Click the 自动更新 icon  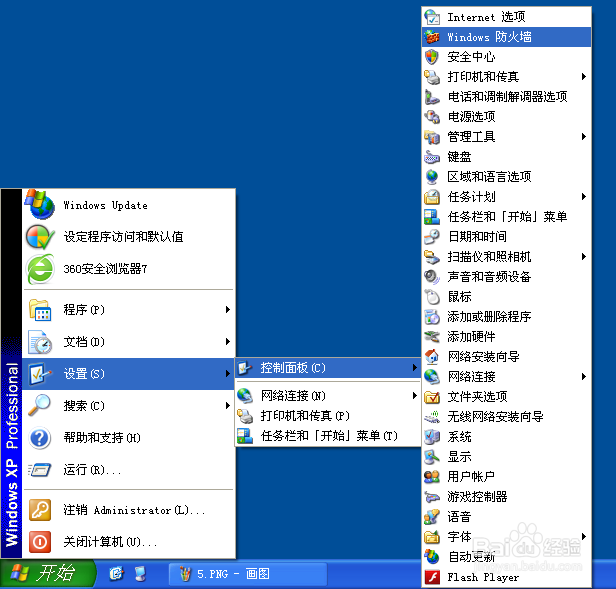point(432,557)
